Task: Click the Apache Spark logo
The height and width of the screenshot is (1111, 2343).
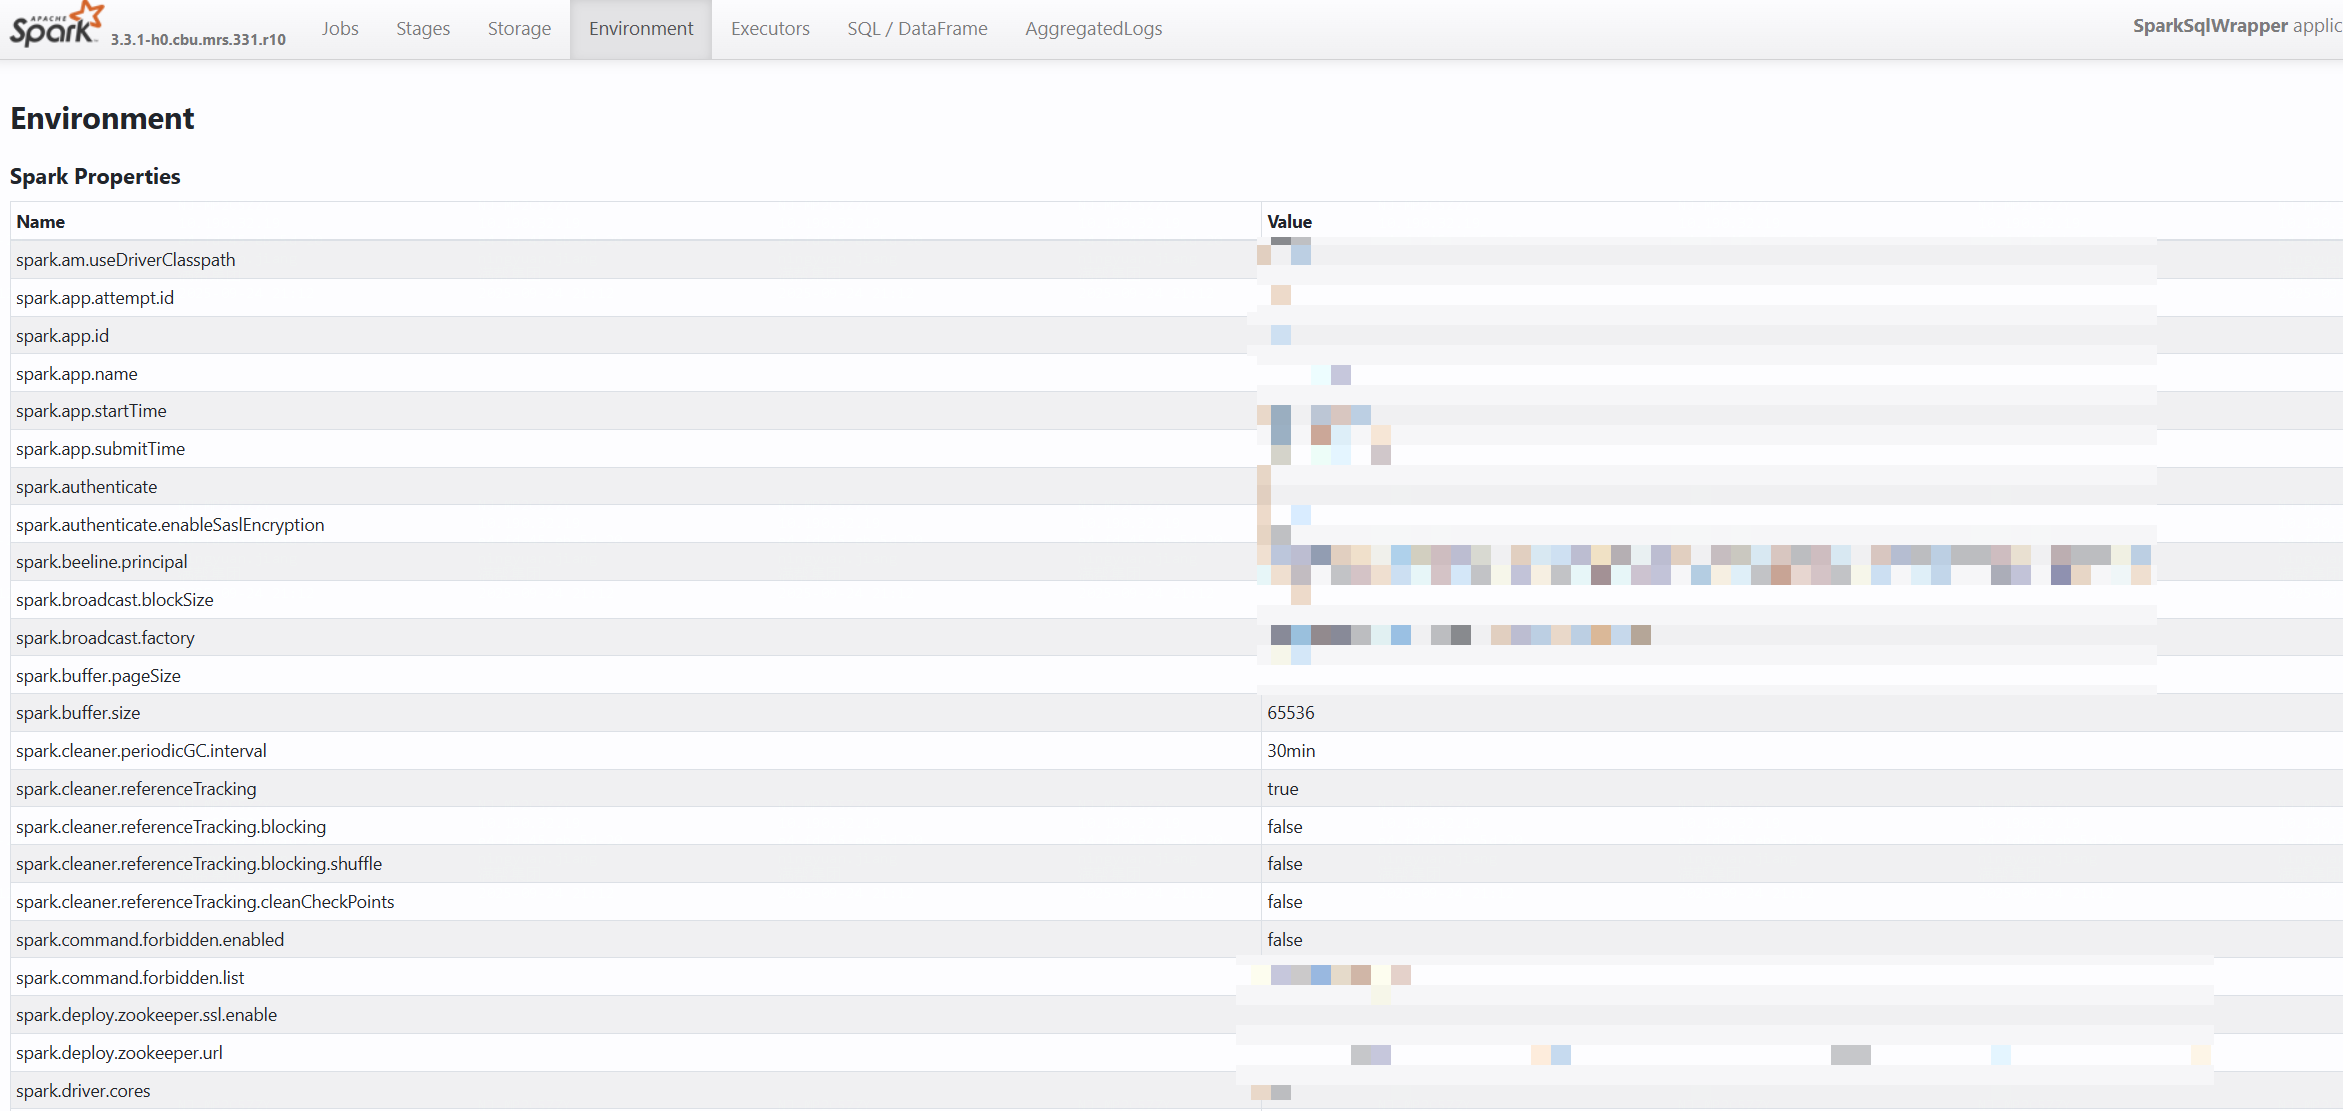Action: [55, 26]
